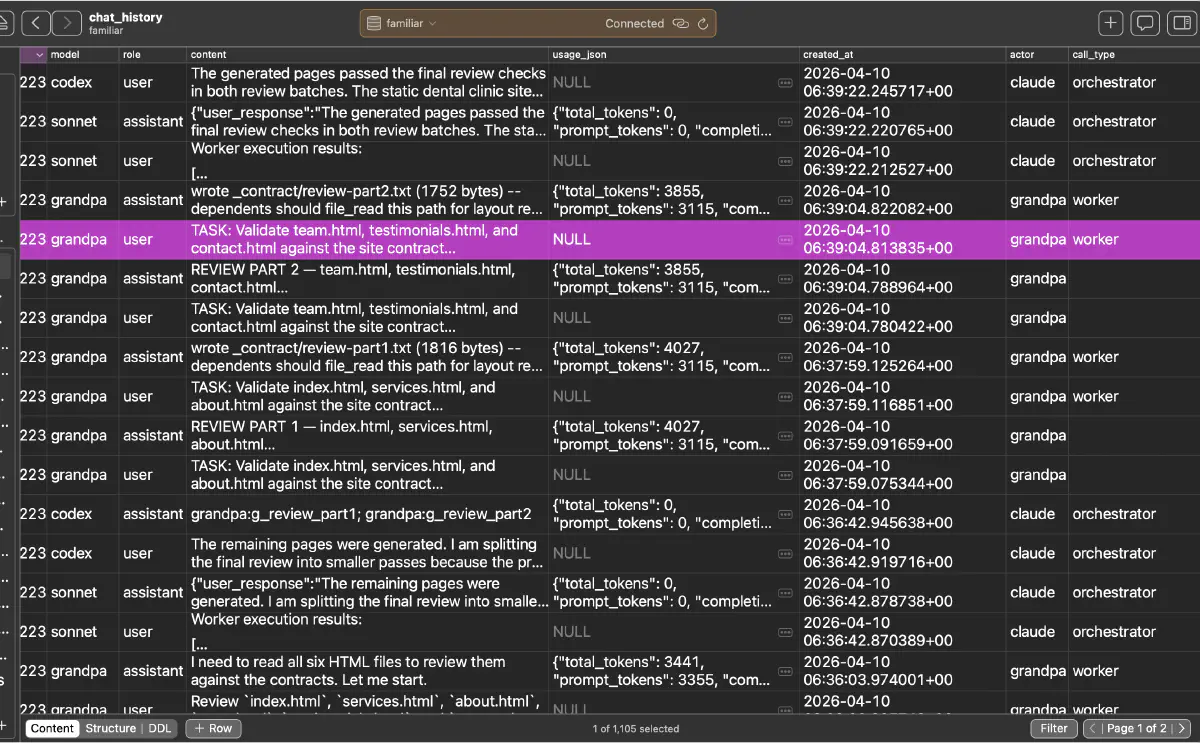Go forward with the right arrow button

click(67, 23)
